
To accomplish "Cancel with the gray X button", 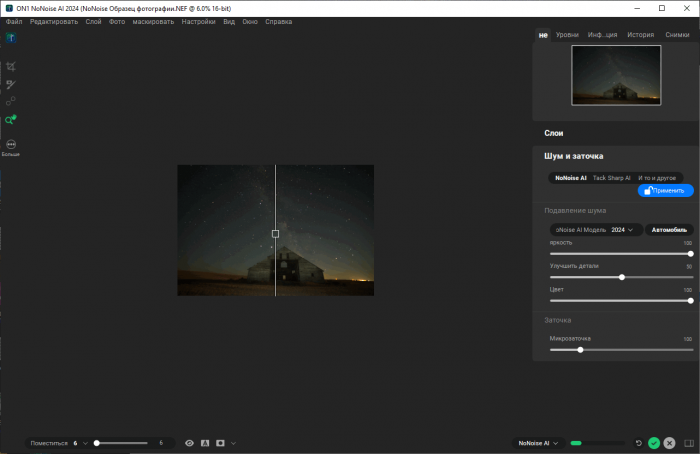I will [669, 443].
